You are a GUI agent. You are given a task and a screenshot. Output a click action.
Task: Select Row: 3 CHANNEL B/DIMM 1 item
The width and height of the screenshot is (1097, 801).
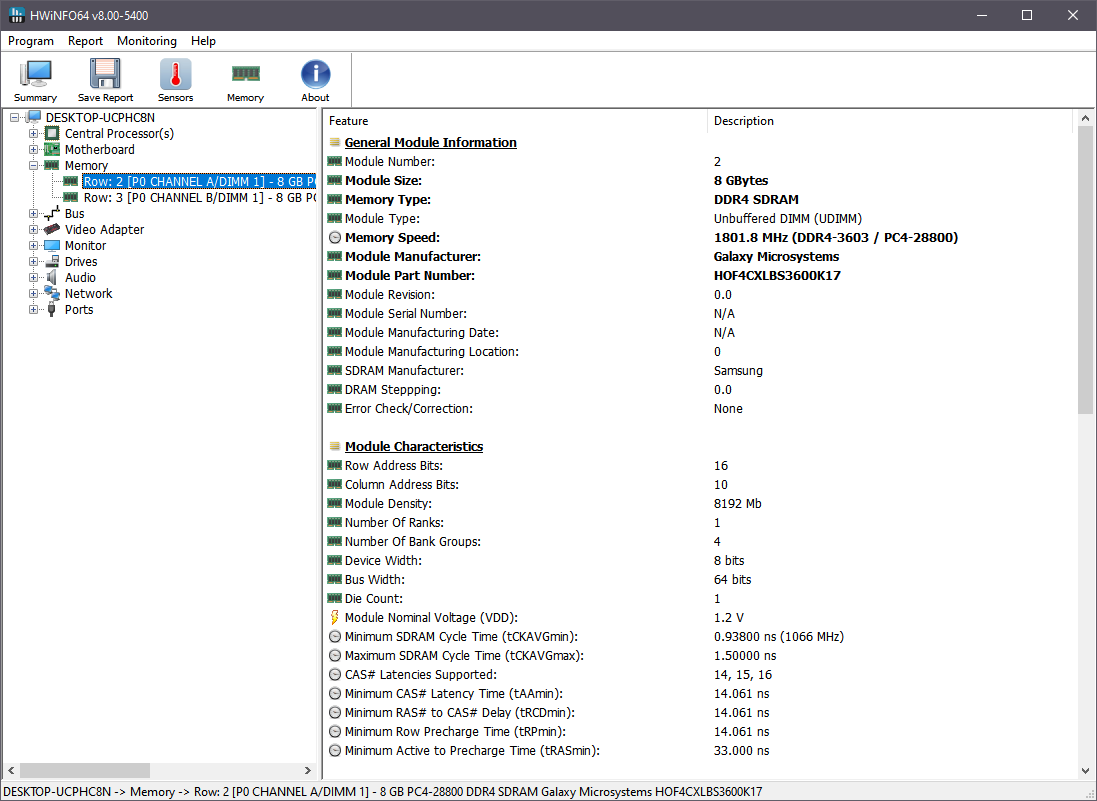[x=199, y=198]
